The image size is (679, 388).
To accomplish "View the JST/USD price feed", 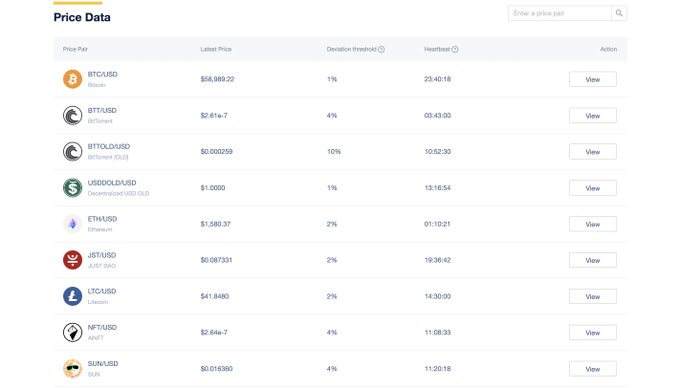I will tap(592, 261).
